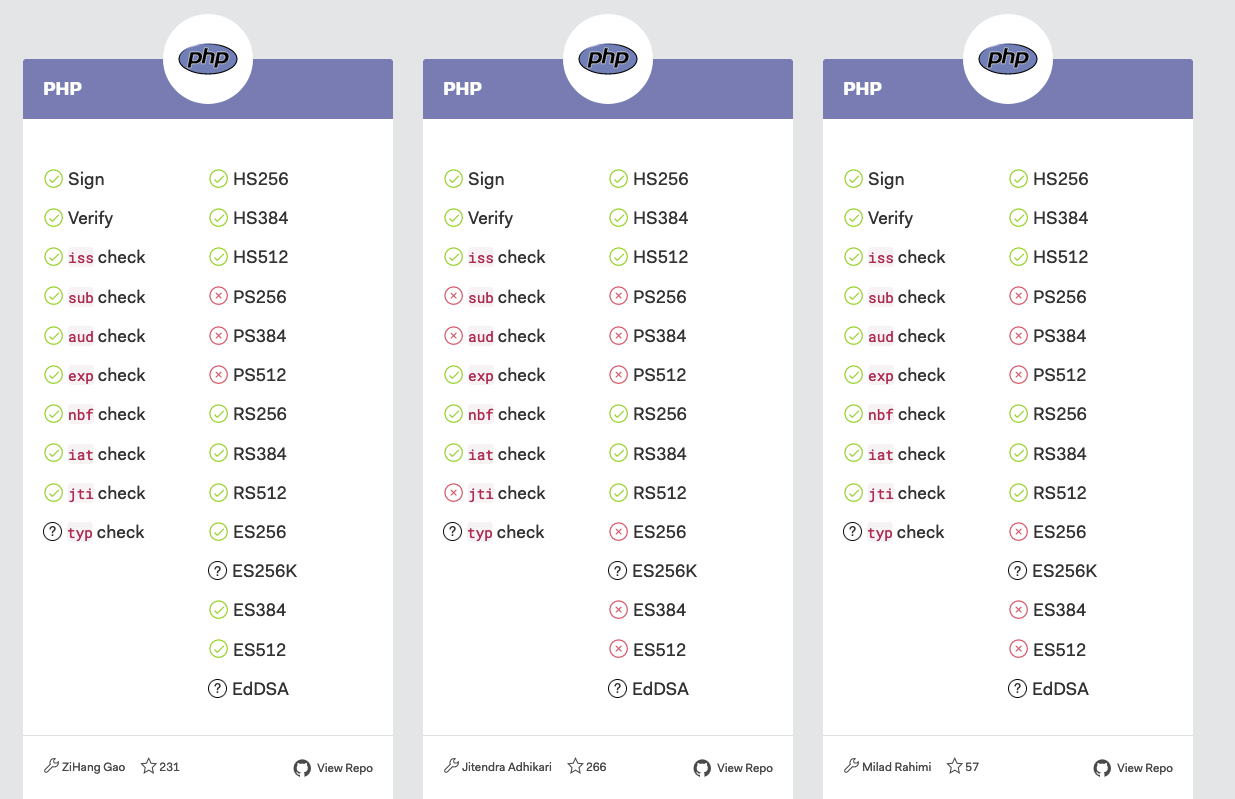Open View Repo link on Jitendra Adhikari's card

(x=733, y=768)
